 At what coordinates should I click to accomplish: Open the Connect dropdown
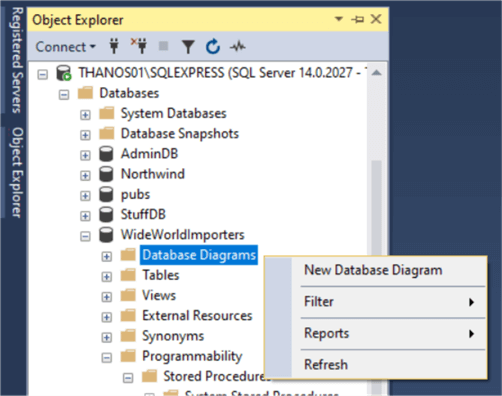(66, 47)
